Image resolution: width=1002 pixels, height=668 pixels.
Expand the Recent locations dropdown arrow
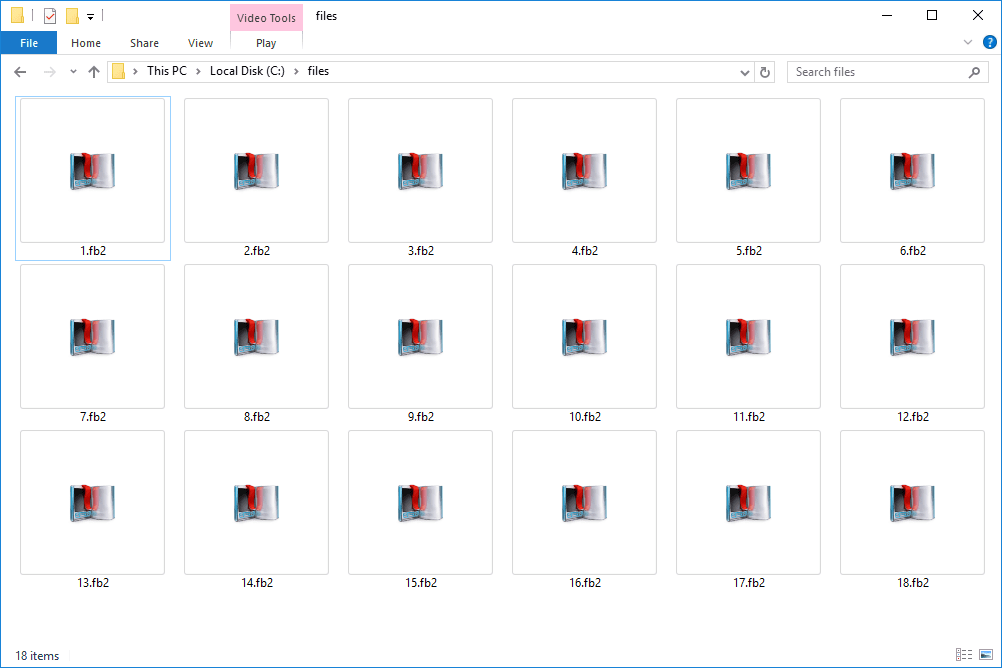(x=73, y=72)
